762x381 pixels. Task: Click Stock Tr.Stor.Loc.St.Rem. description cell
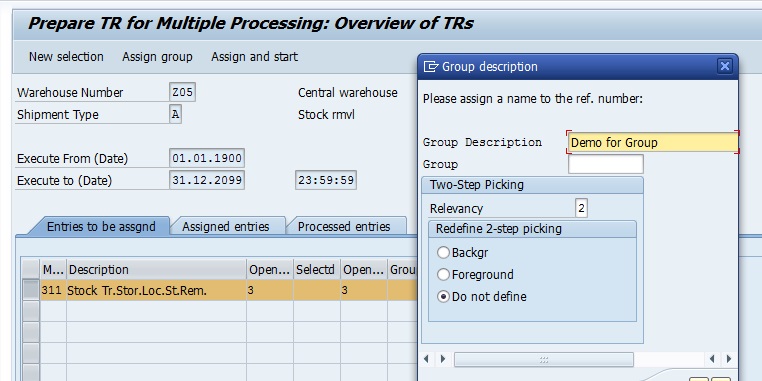coord(156,291)
